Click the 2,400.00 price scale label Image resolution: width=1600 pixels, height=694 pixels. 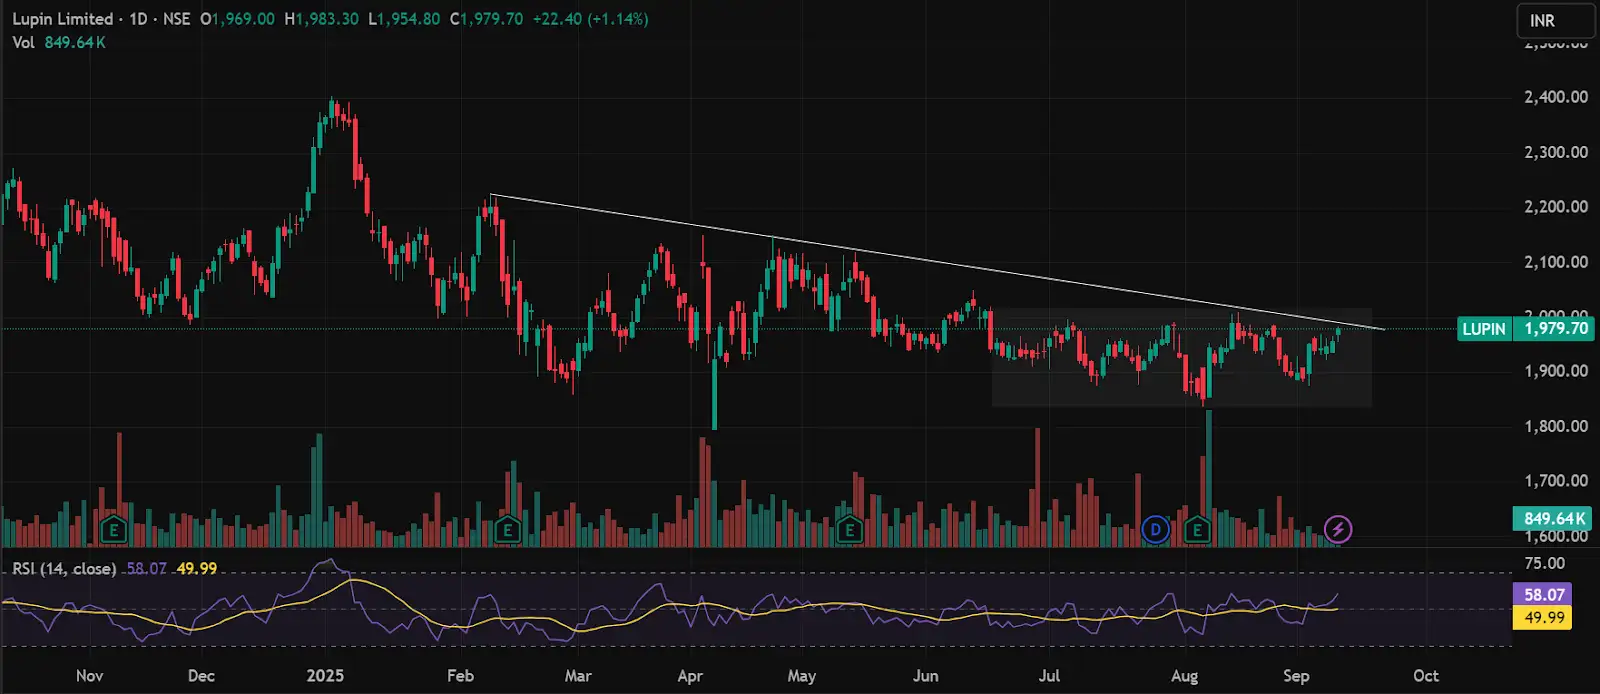[x=1556, y=97]
